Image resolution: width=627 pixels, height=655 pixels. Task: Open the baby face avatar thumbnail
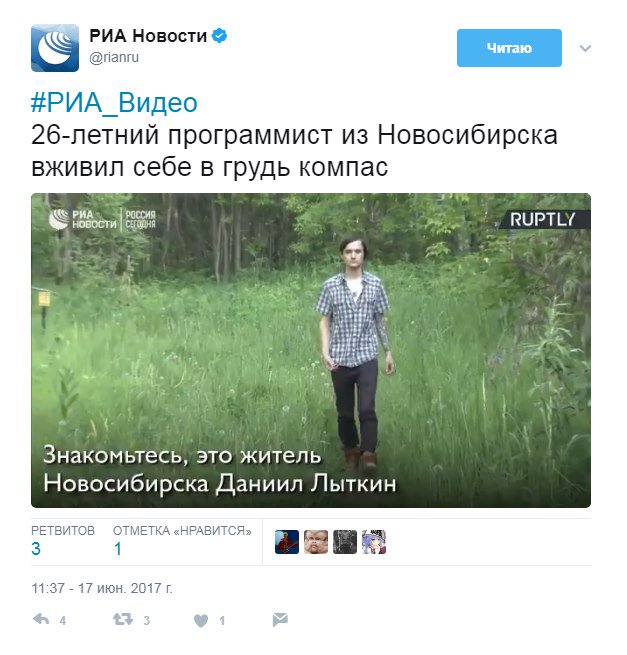pyautogui.click(x=316, y=542)
